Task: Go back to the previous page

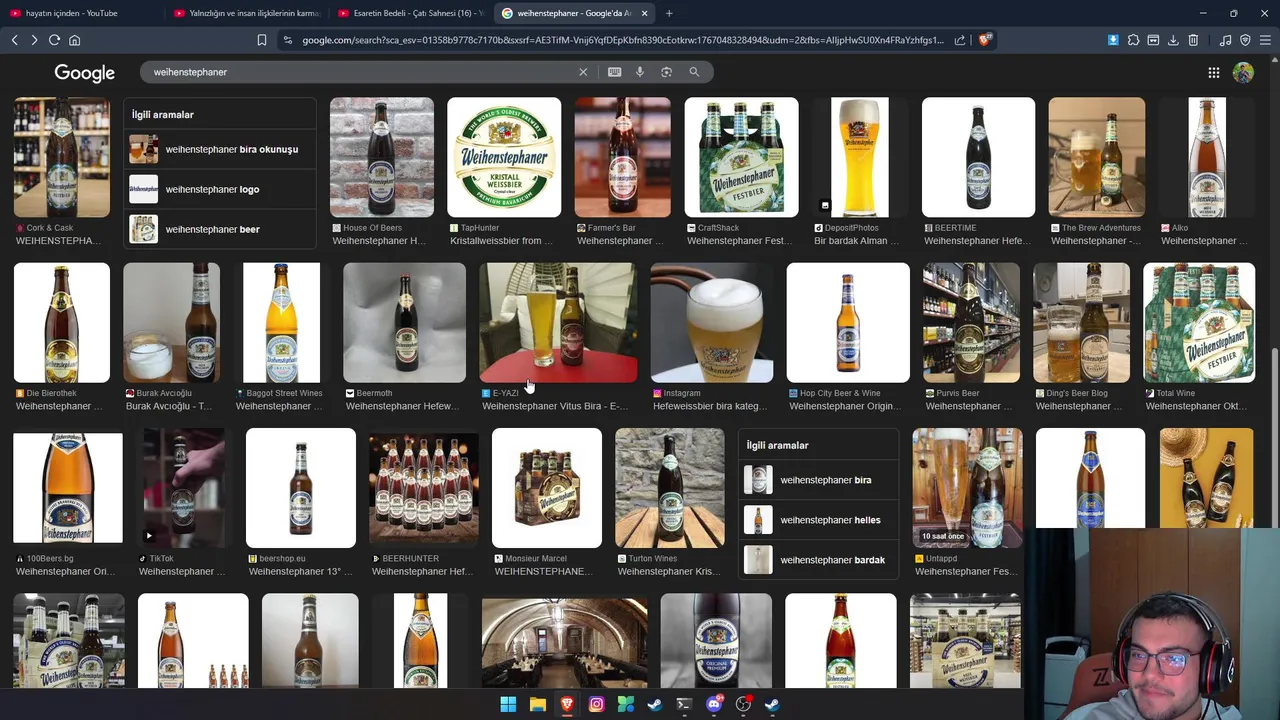Action: point(14,40)
